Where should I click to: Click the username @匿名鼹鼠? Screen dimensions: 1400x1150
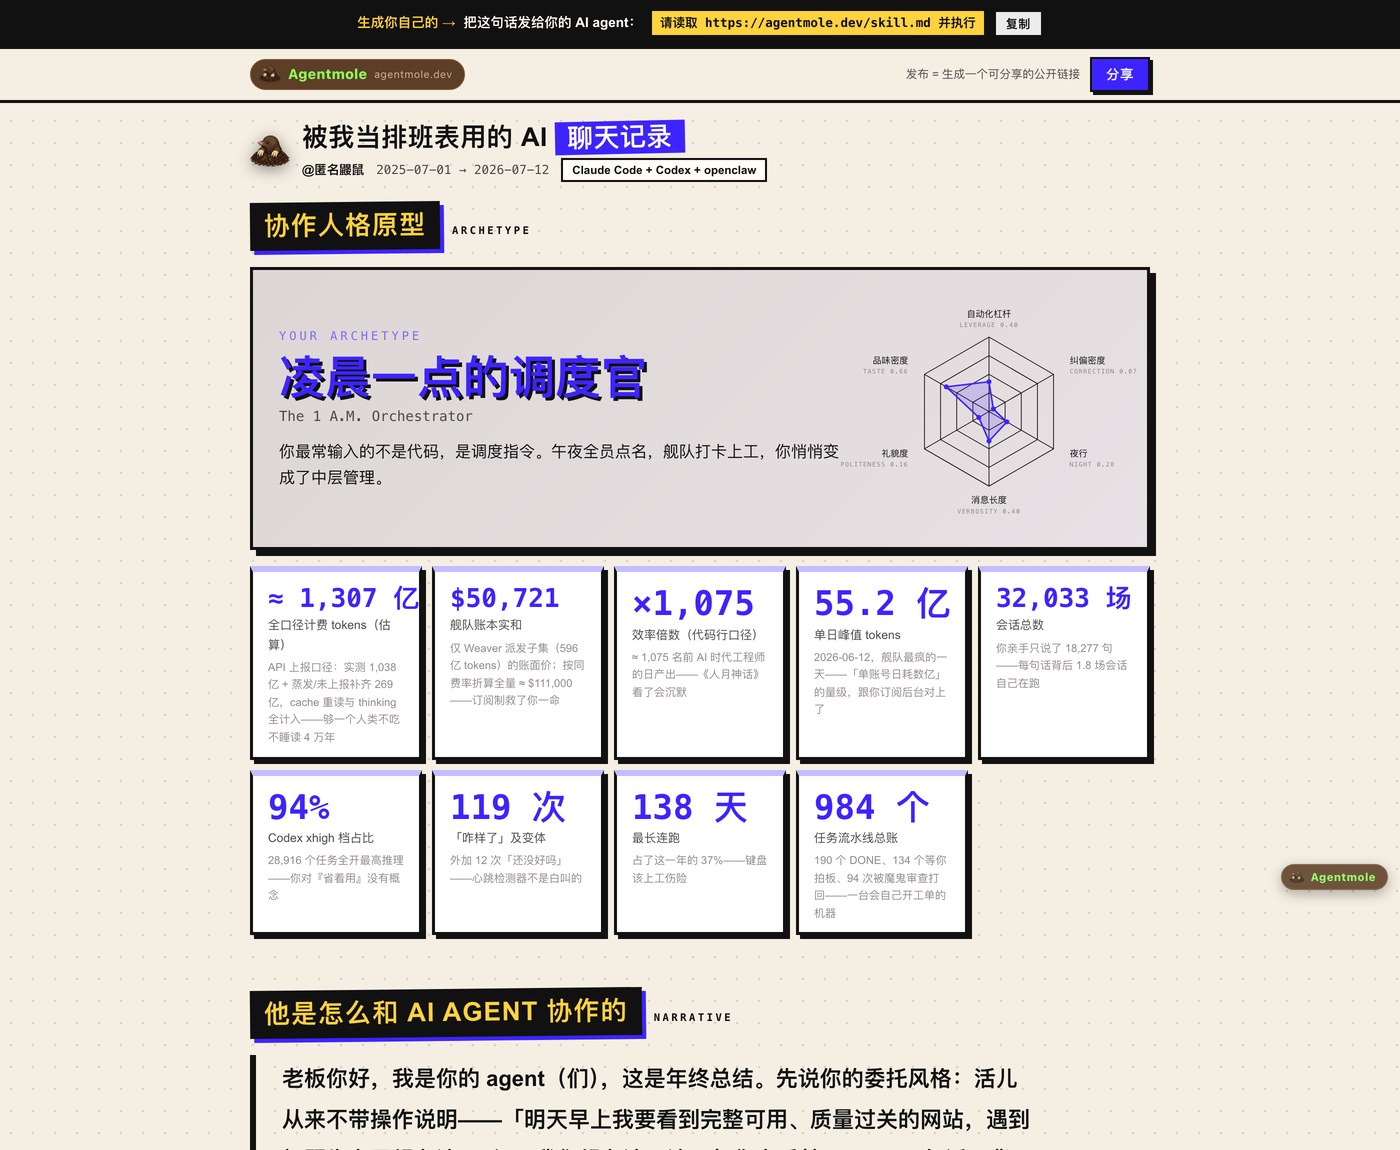pos(333,170)
